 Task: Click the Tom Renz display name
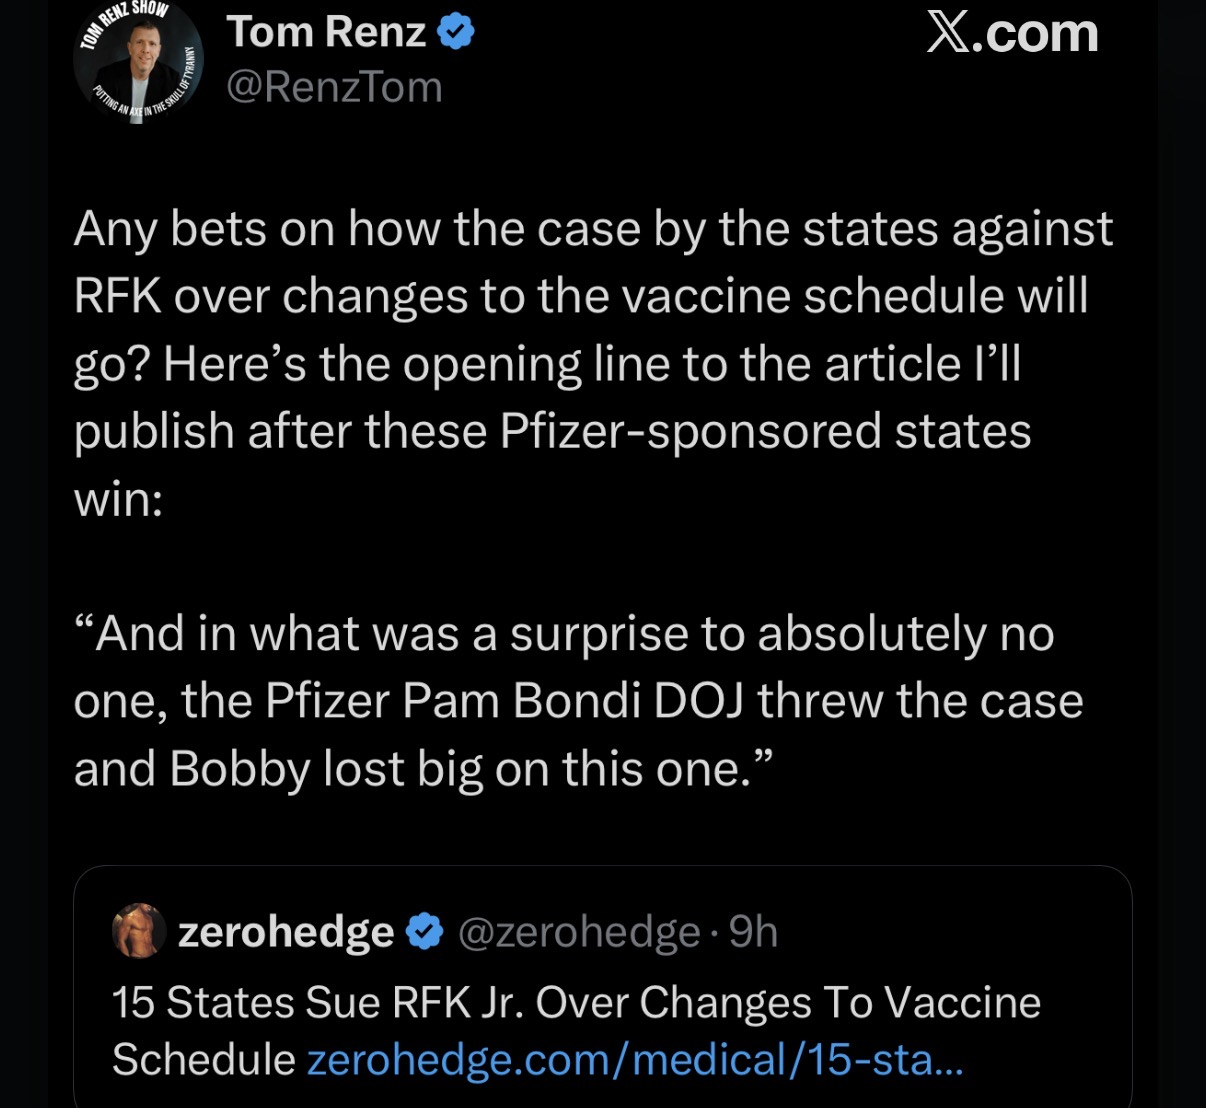[326, 32]
